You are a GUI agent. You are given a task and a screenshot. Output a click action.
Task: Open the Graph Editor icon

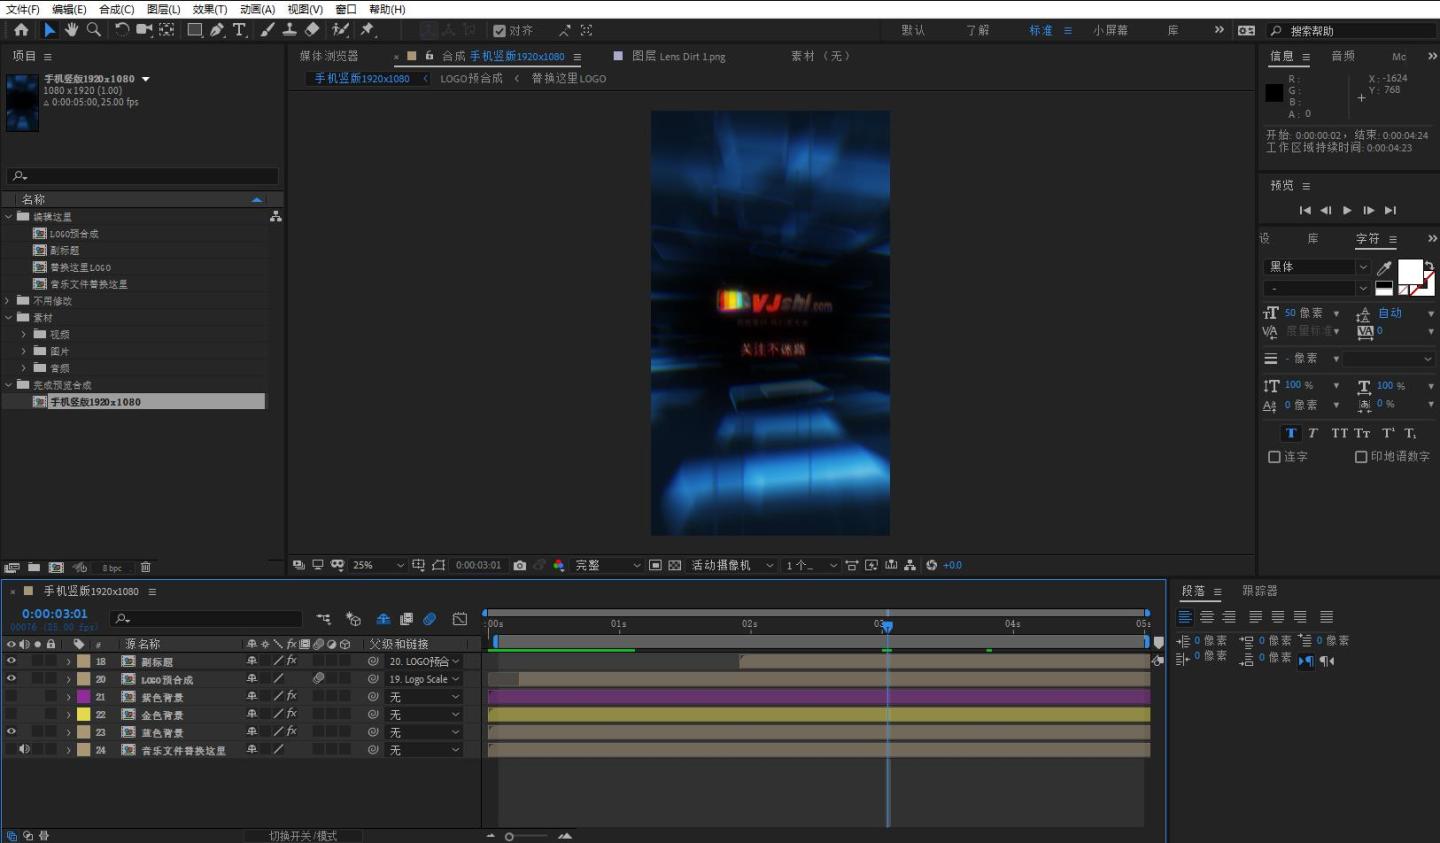460,619
